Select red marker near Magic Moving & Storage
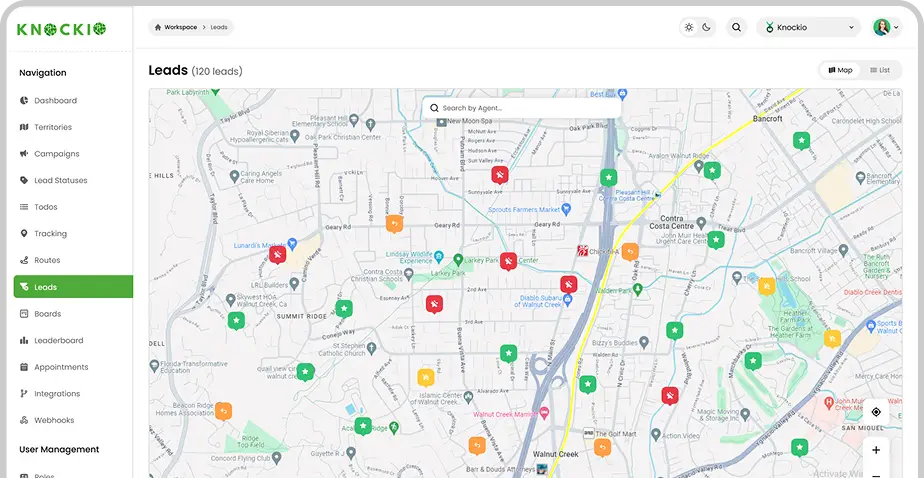The height and width of the screenshot is (478, 924). [x=670, y=395]
